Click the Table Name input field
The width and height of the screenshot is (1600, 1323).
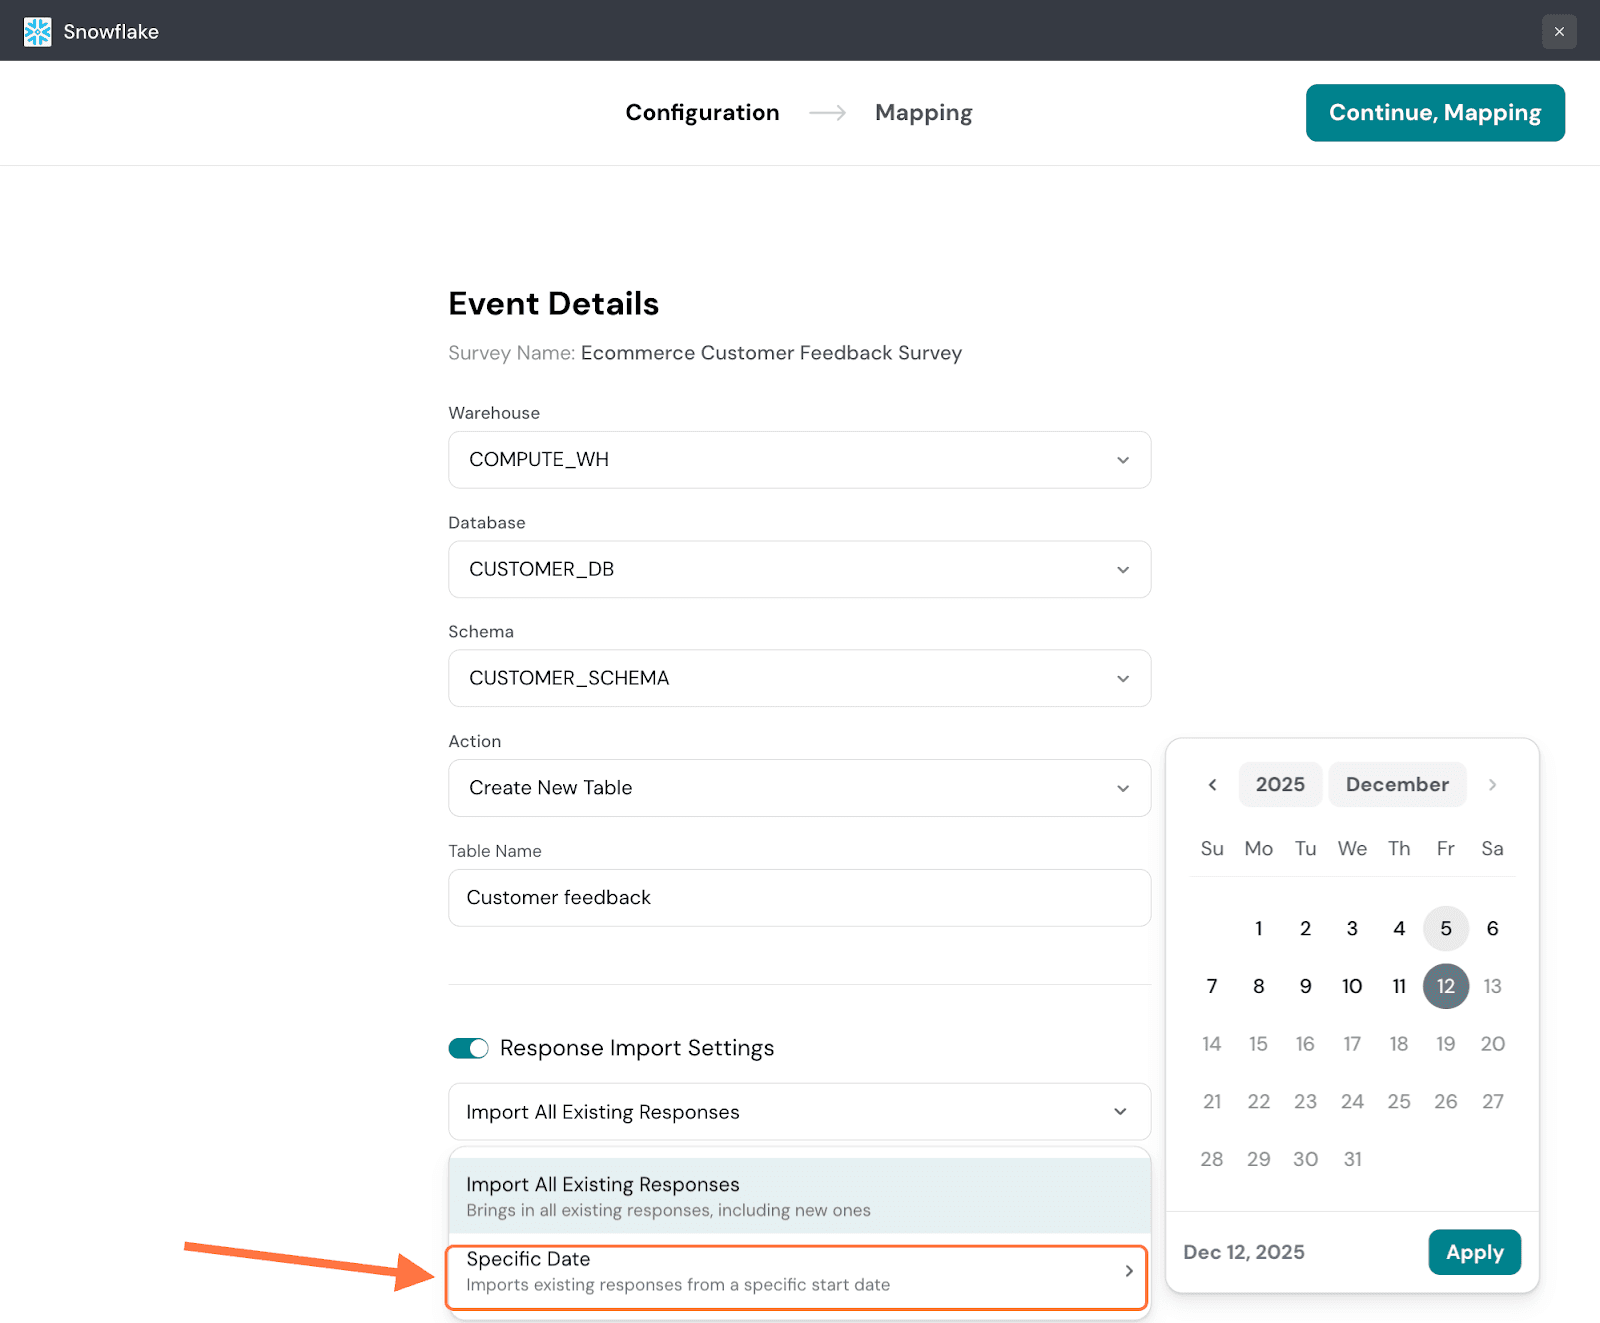tap(799, 898)
